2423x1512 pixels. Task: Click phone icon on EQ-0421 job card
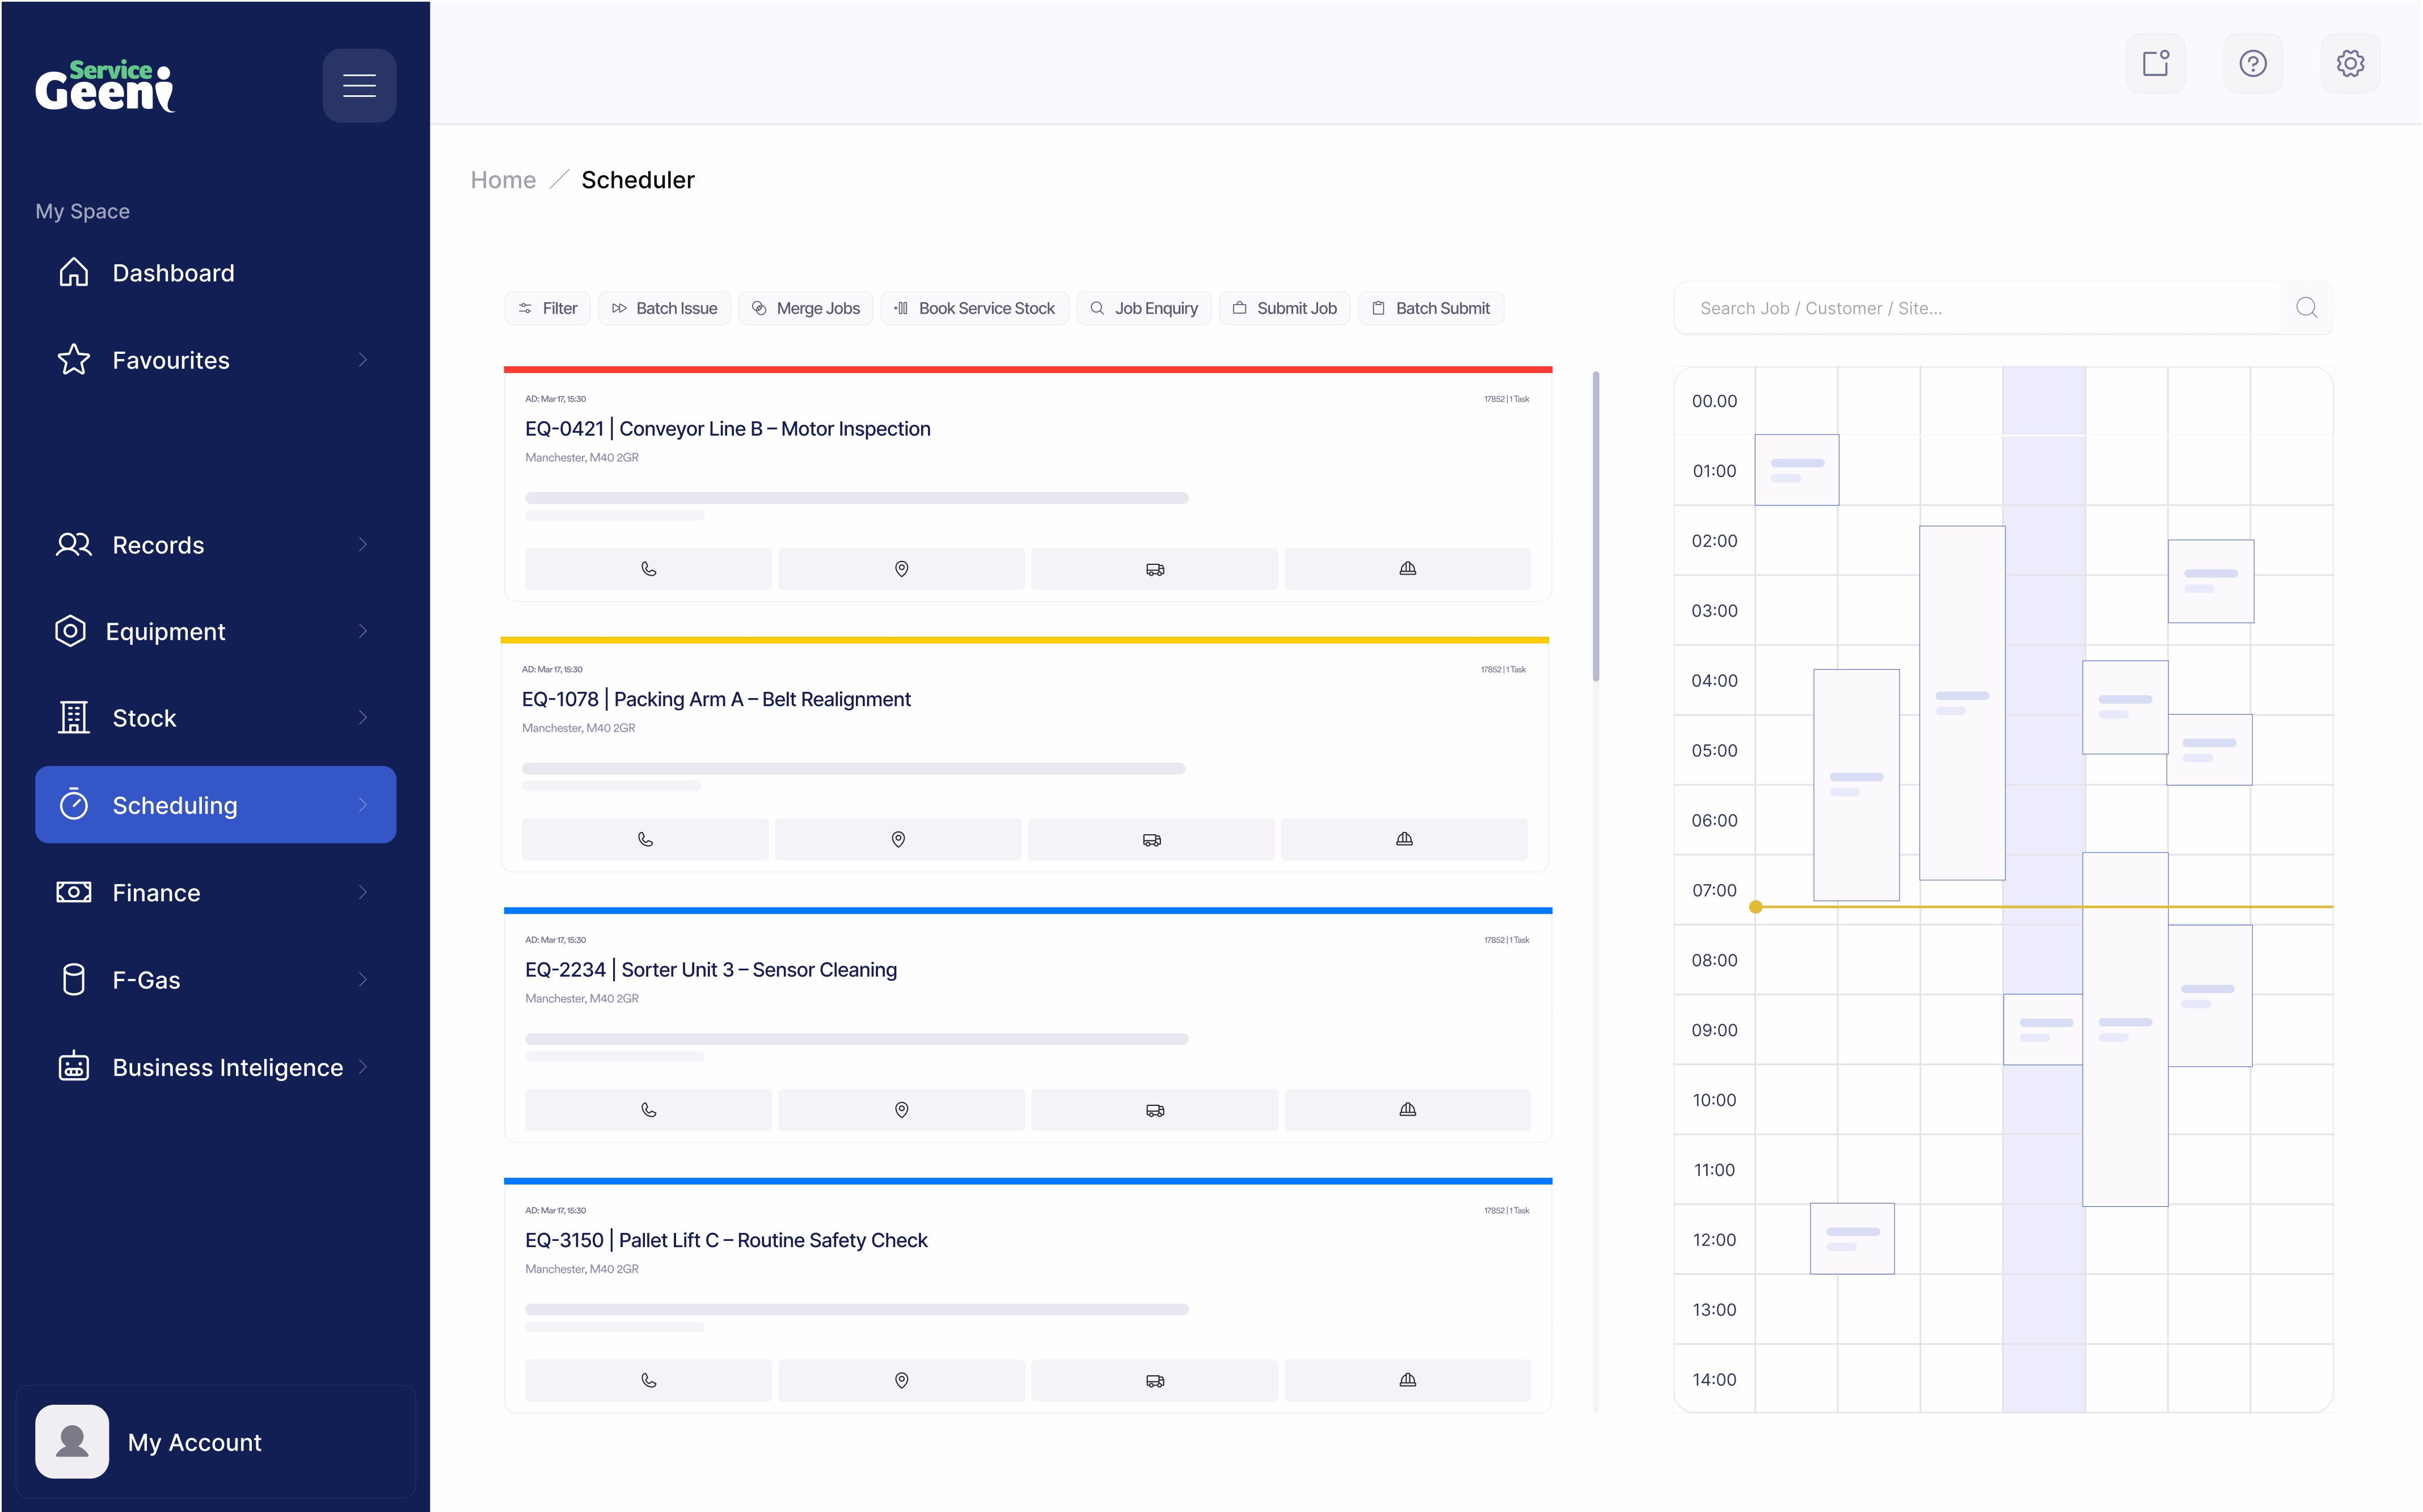click(648, 569)
